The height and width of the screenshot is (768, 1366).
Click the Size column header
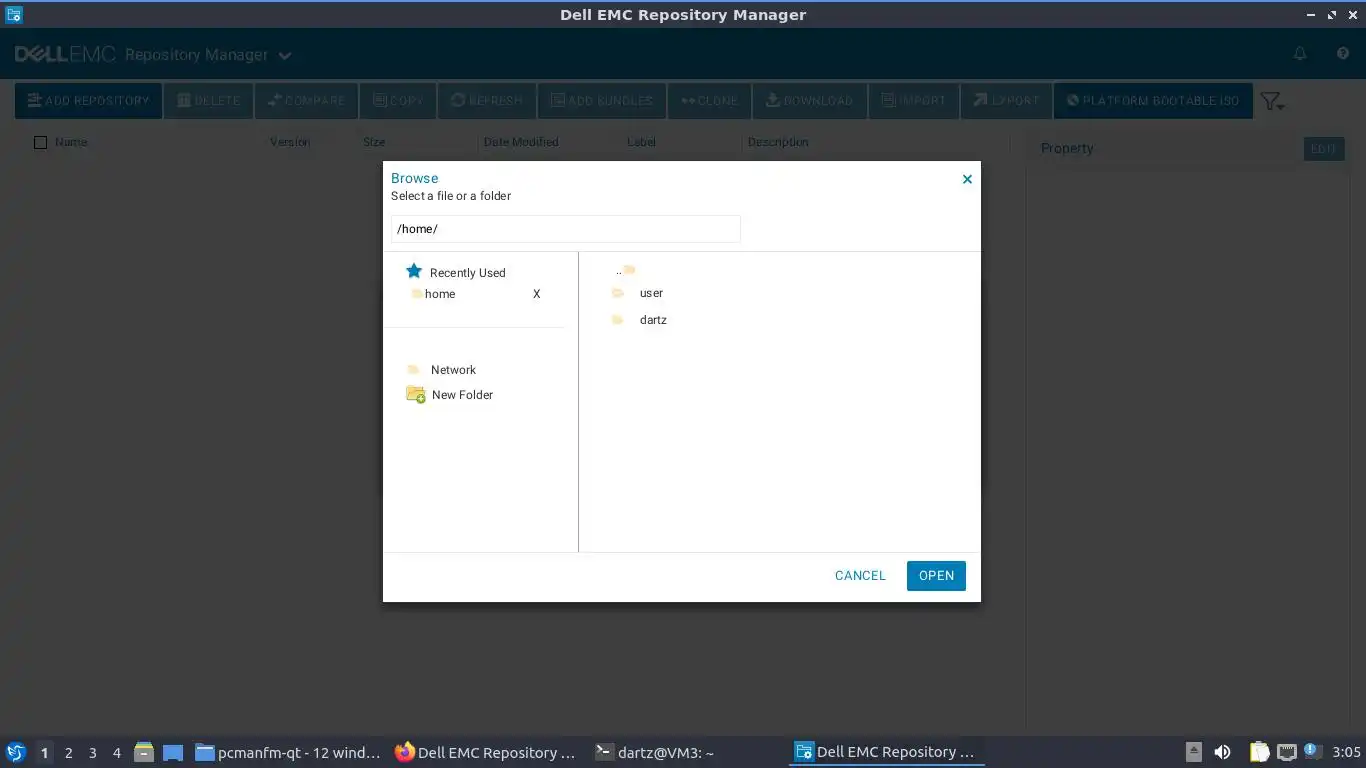point(374,142)
